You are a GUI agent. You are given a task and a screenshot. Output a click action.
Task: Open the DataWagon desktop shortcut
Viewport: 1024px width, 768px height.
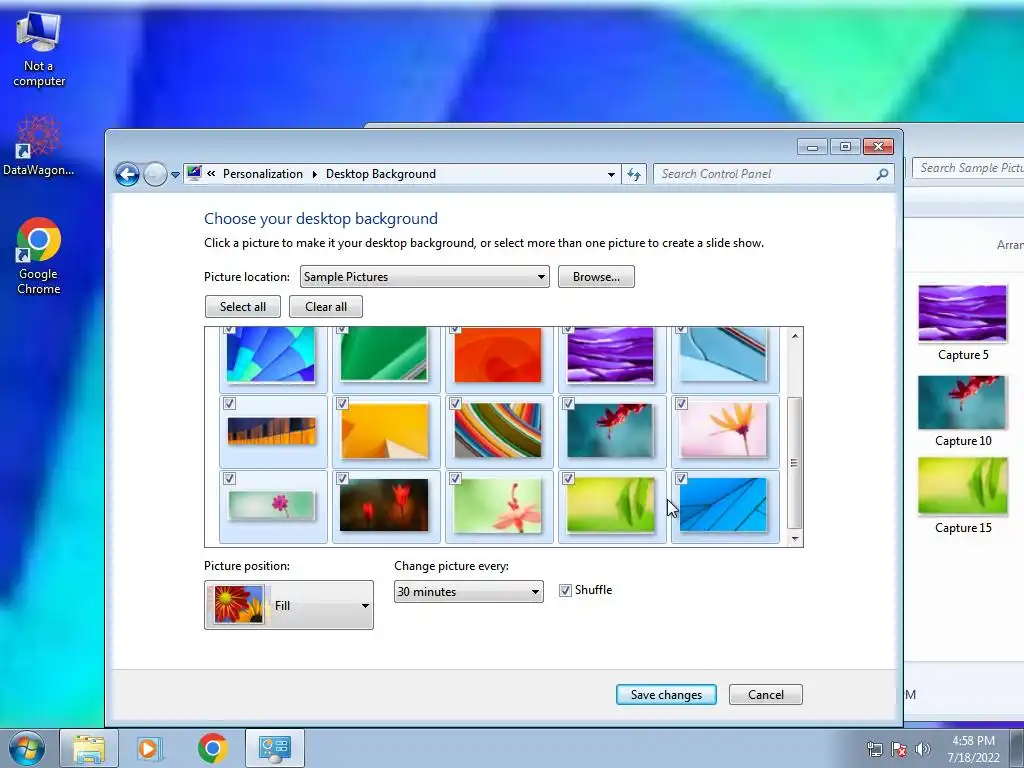[38, 145]
